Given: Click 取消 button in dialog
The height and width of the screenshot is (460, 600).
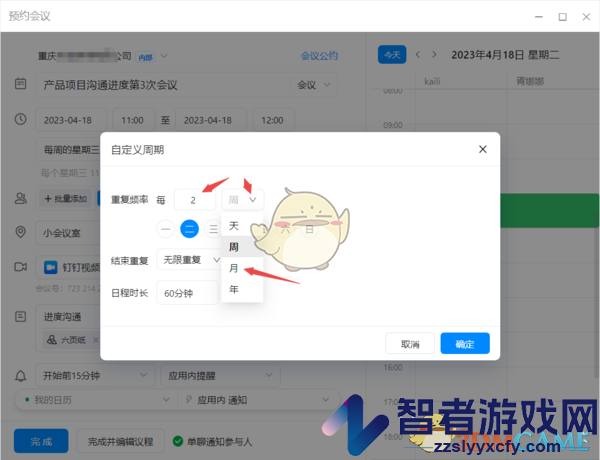Looking at the screenshot, I should pyautogui.click(x=410, y=343).
